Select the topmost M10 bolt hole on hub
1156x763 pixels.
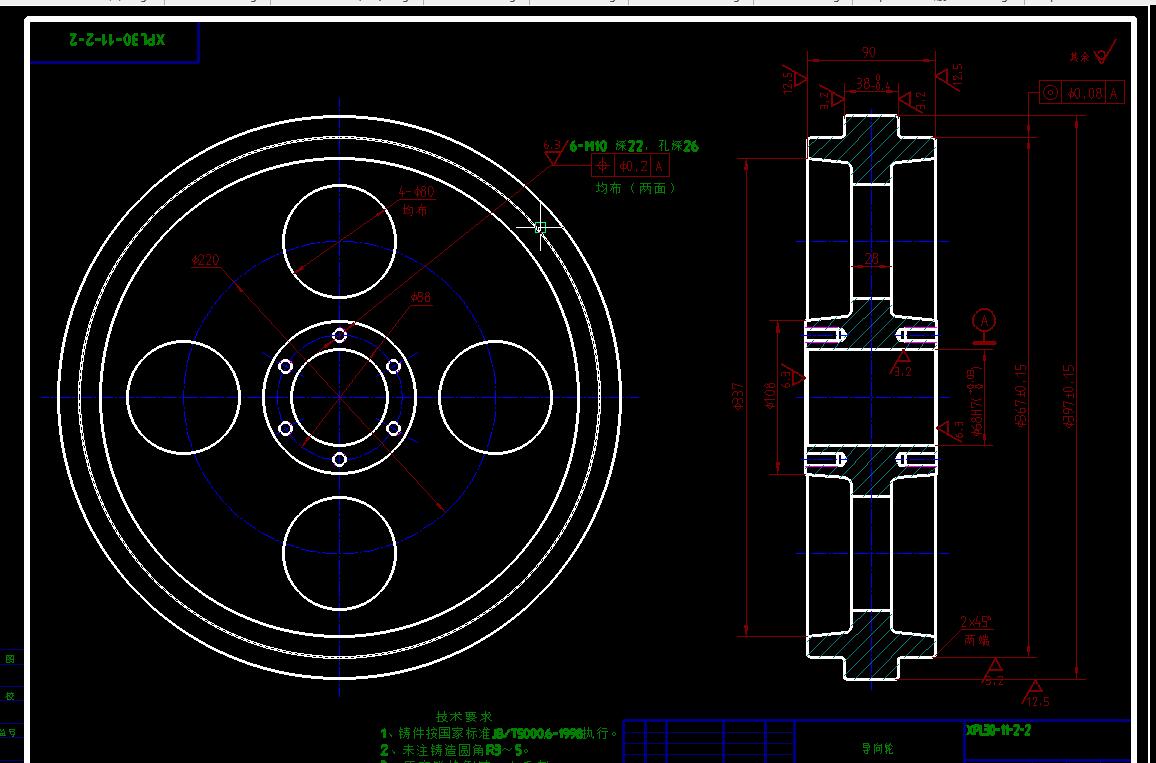point(339,335)
